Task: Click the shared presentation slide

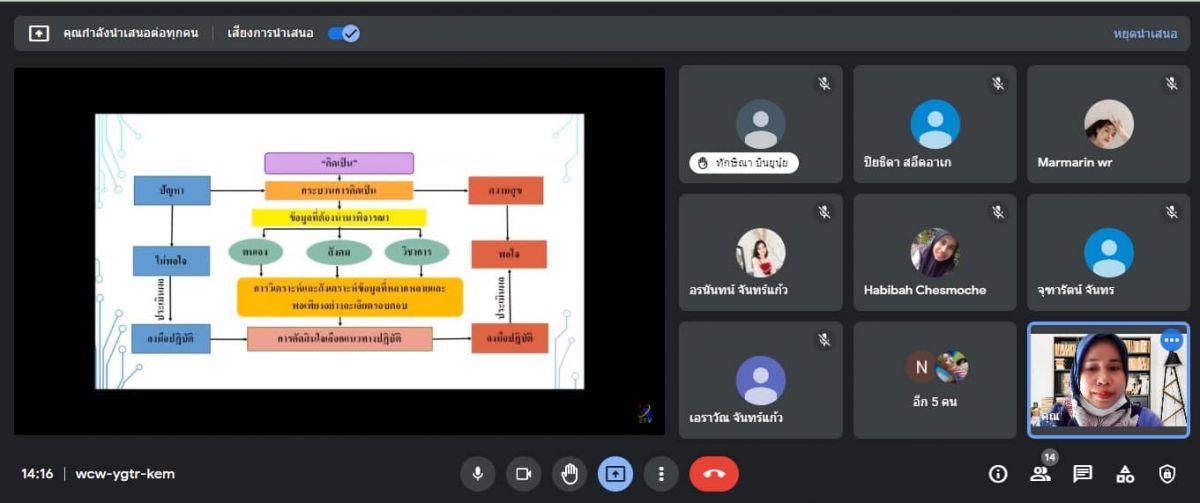Action: (339, 250)
